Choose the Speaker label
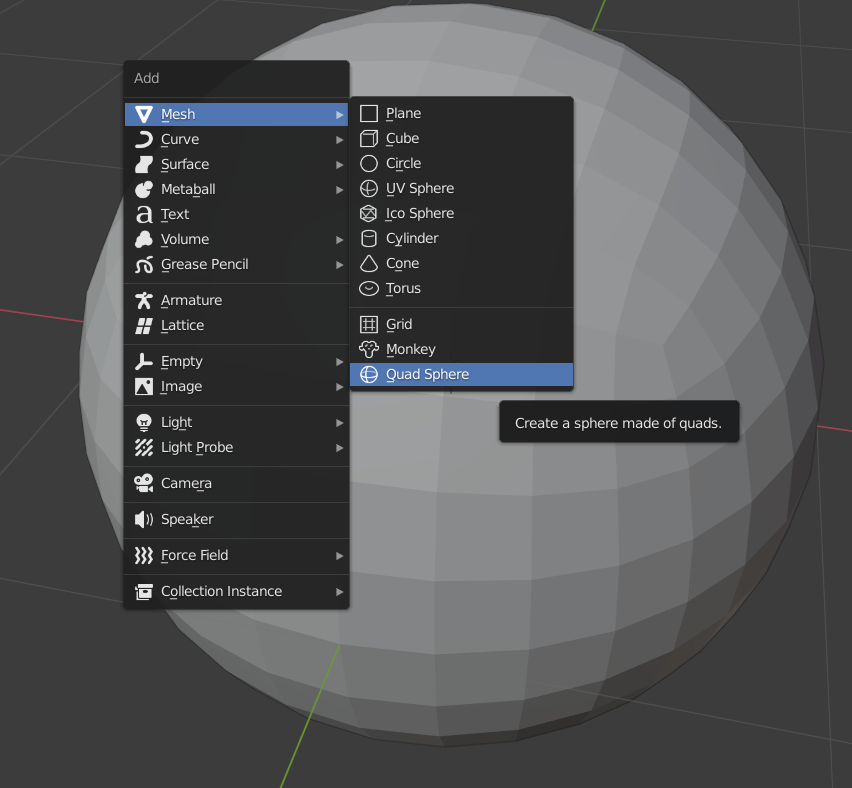The height and width of the screenshot is (788, 852). 187,520
